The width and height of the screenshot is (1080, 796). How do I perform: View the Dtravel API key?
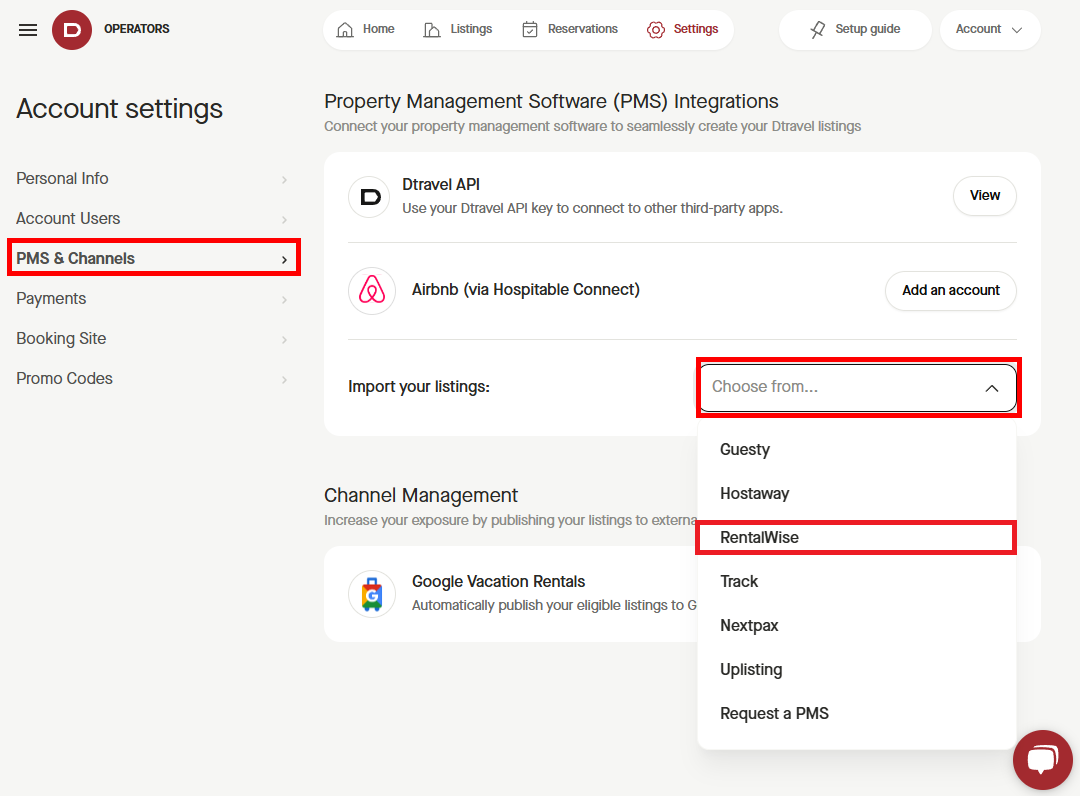(984, 196)
